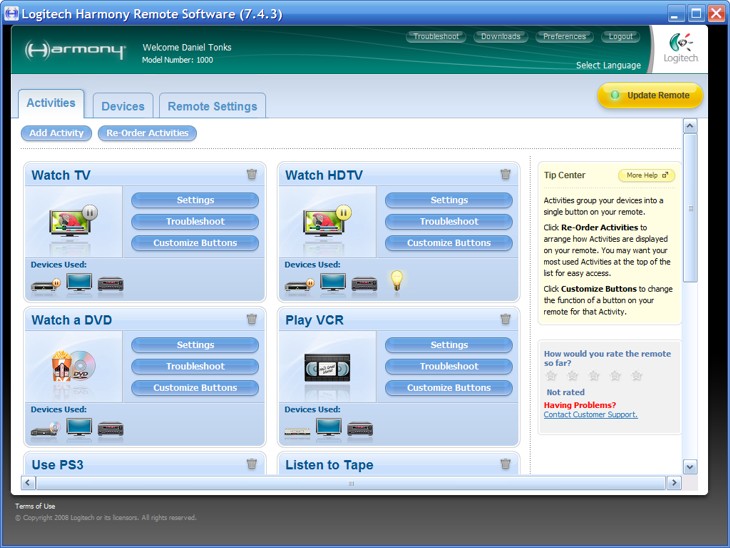The image size is (730, 548).
Task: Open Settings for Watch a DVD
Action: (195, 345)
